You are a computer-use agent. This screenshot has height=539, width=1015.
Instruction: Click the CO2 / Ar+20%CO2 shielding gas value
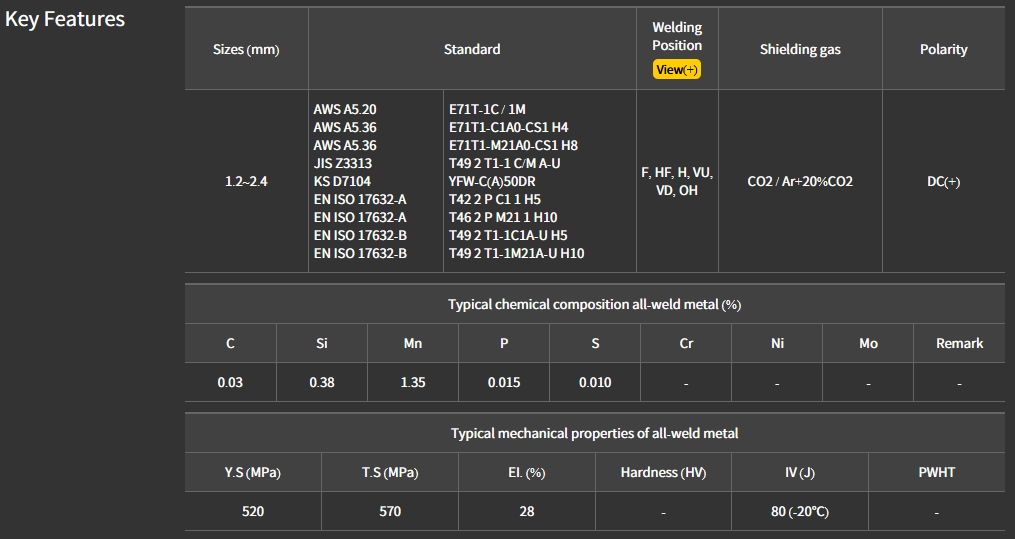tap(800, 182)
